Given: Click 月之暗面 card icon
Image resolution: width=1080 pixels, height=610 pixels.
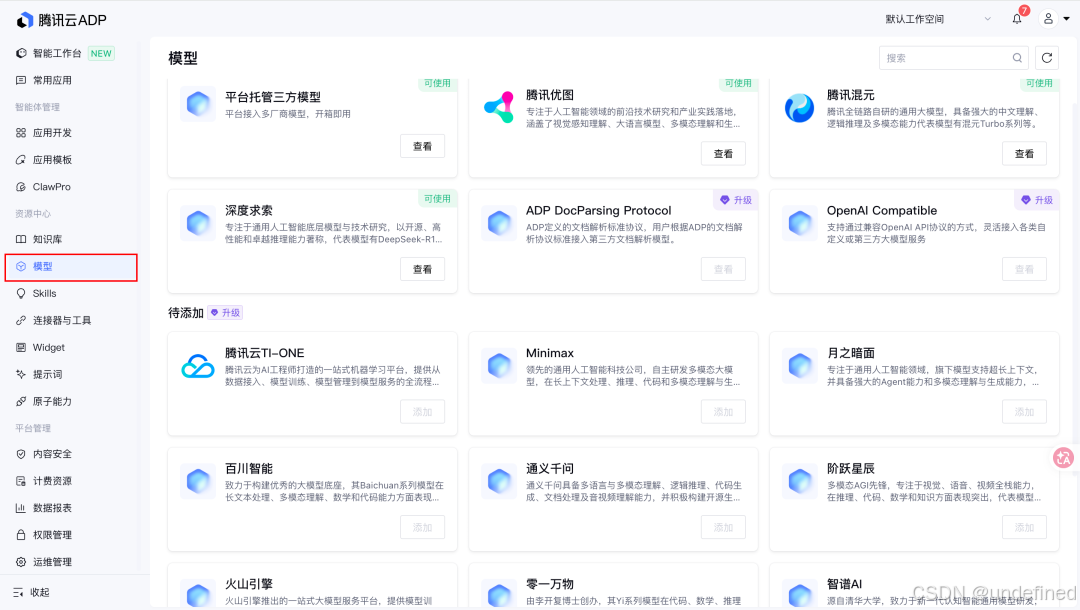Looking at the screenshot, I should tap(800, 366).
